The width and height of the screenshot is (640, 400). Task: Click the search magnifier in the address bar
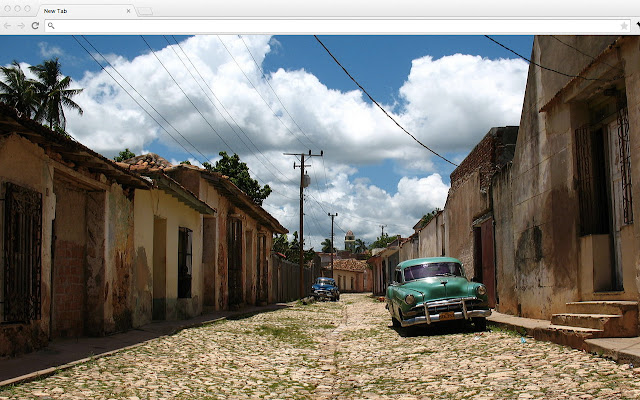(x=51, y=26)
